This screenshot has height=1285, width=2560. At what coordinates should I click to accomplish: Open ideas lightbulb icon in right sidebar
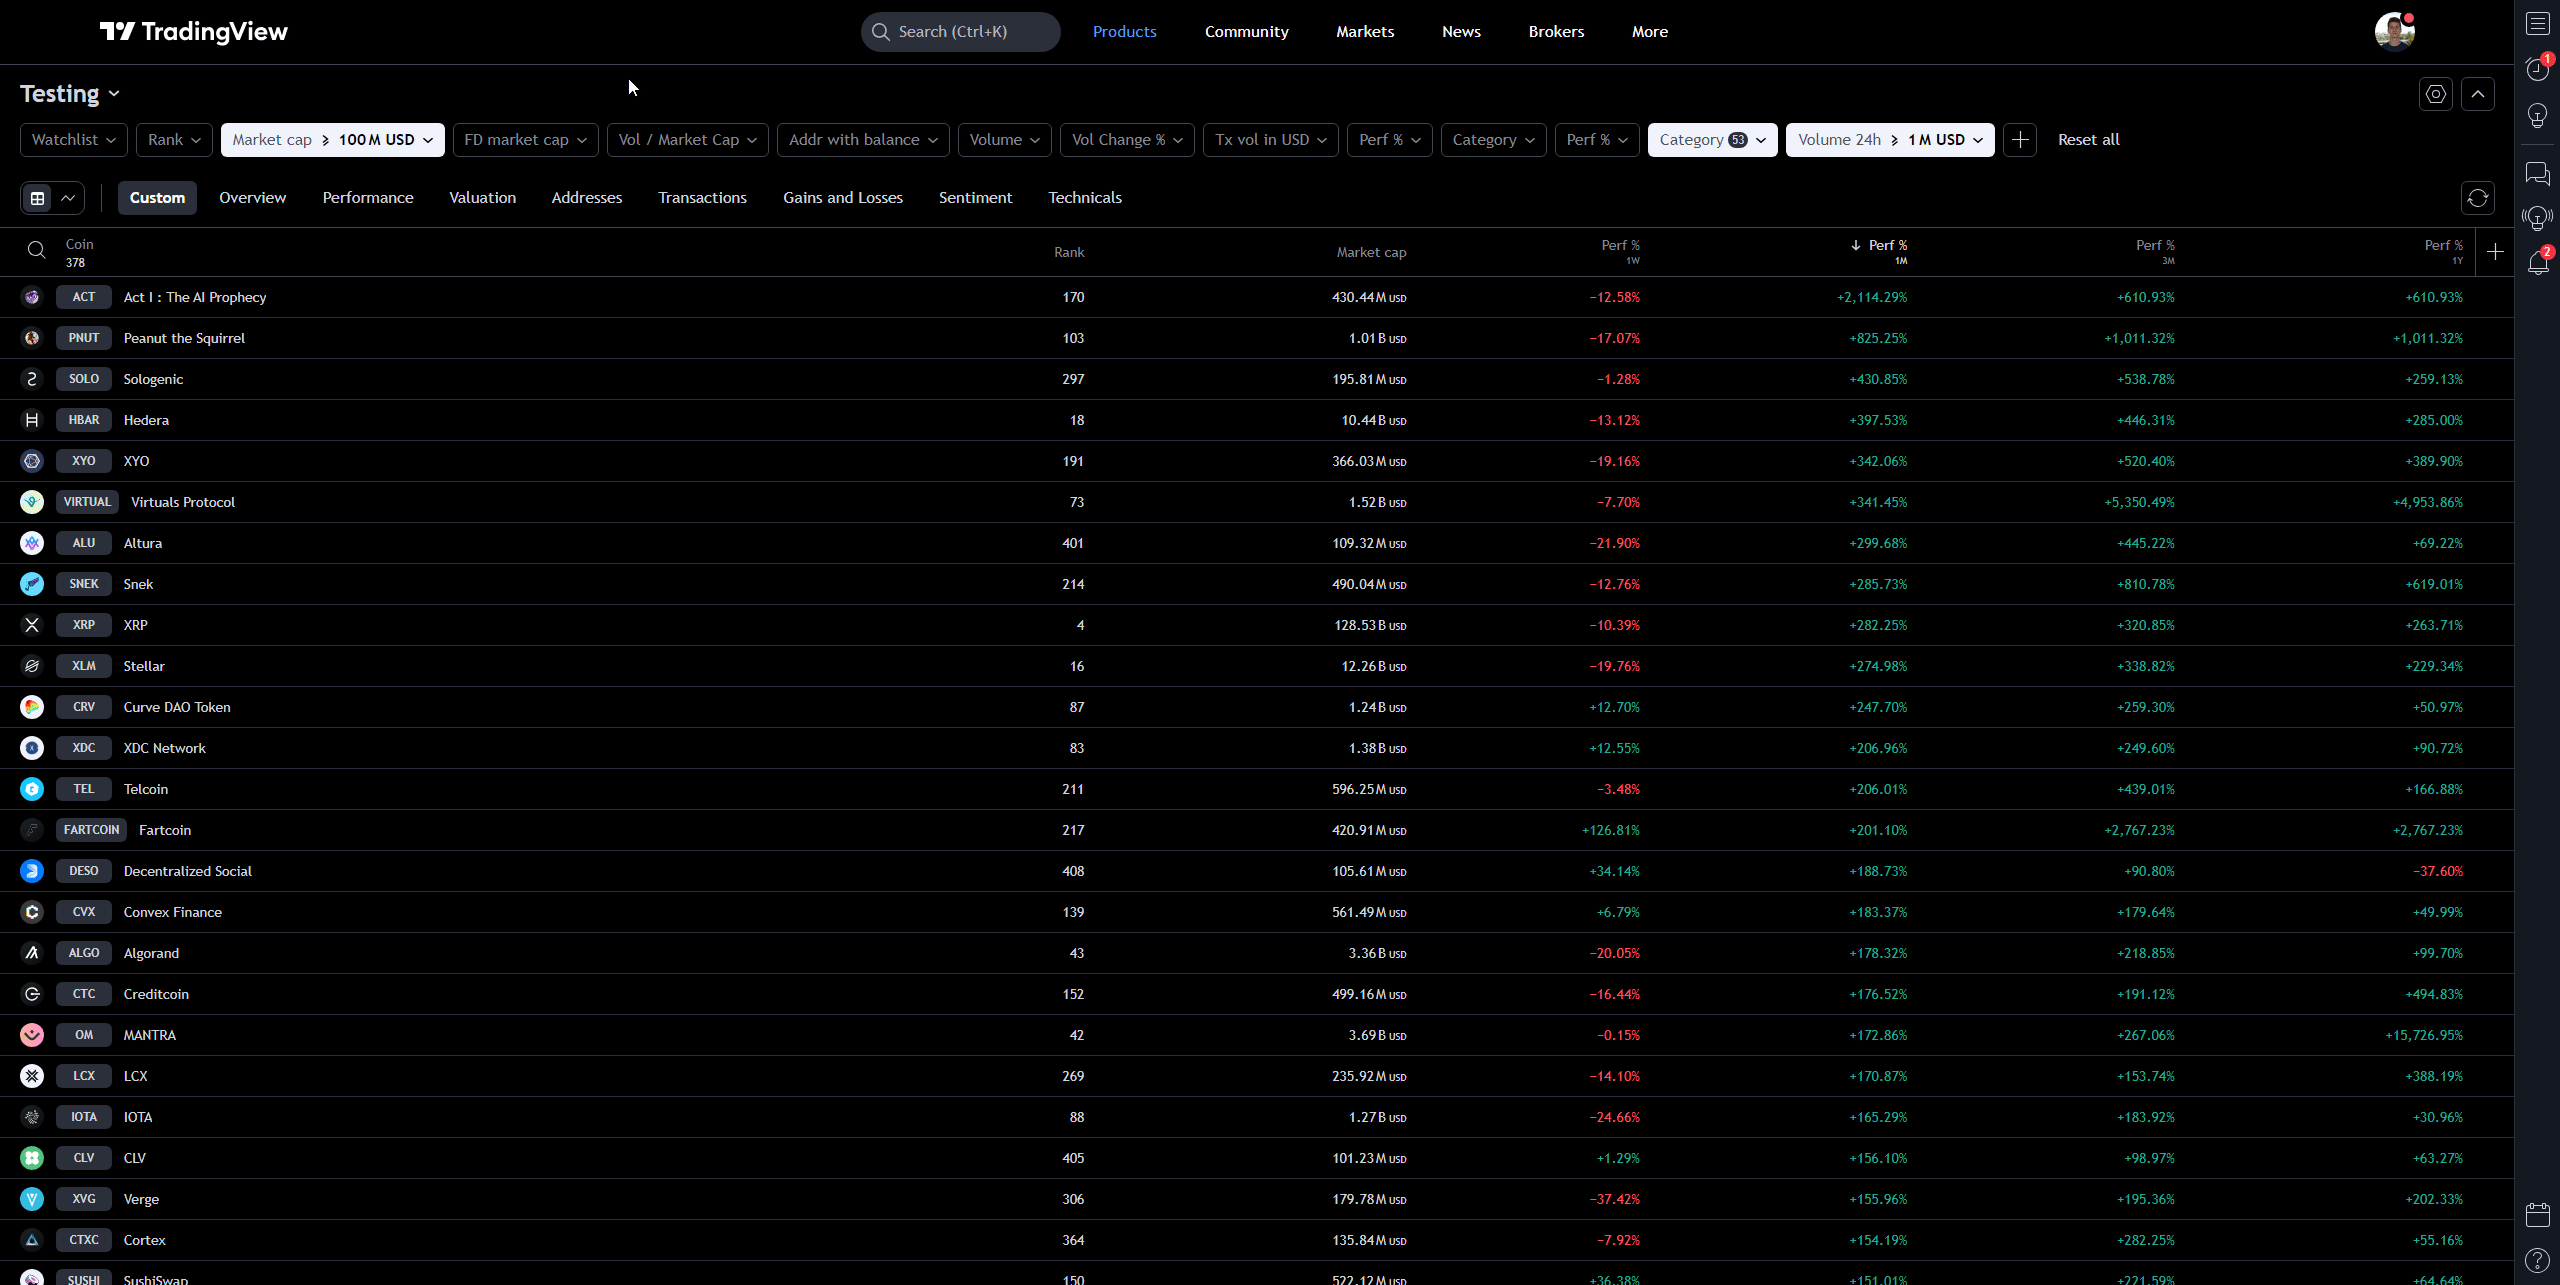click(x=2538, y=116)
